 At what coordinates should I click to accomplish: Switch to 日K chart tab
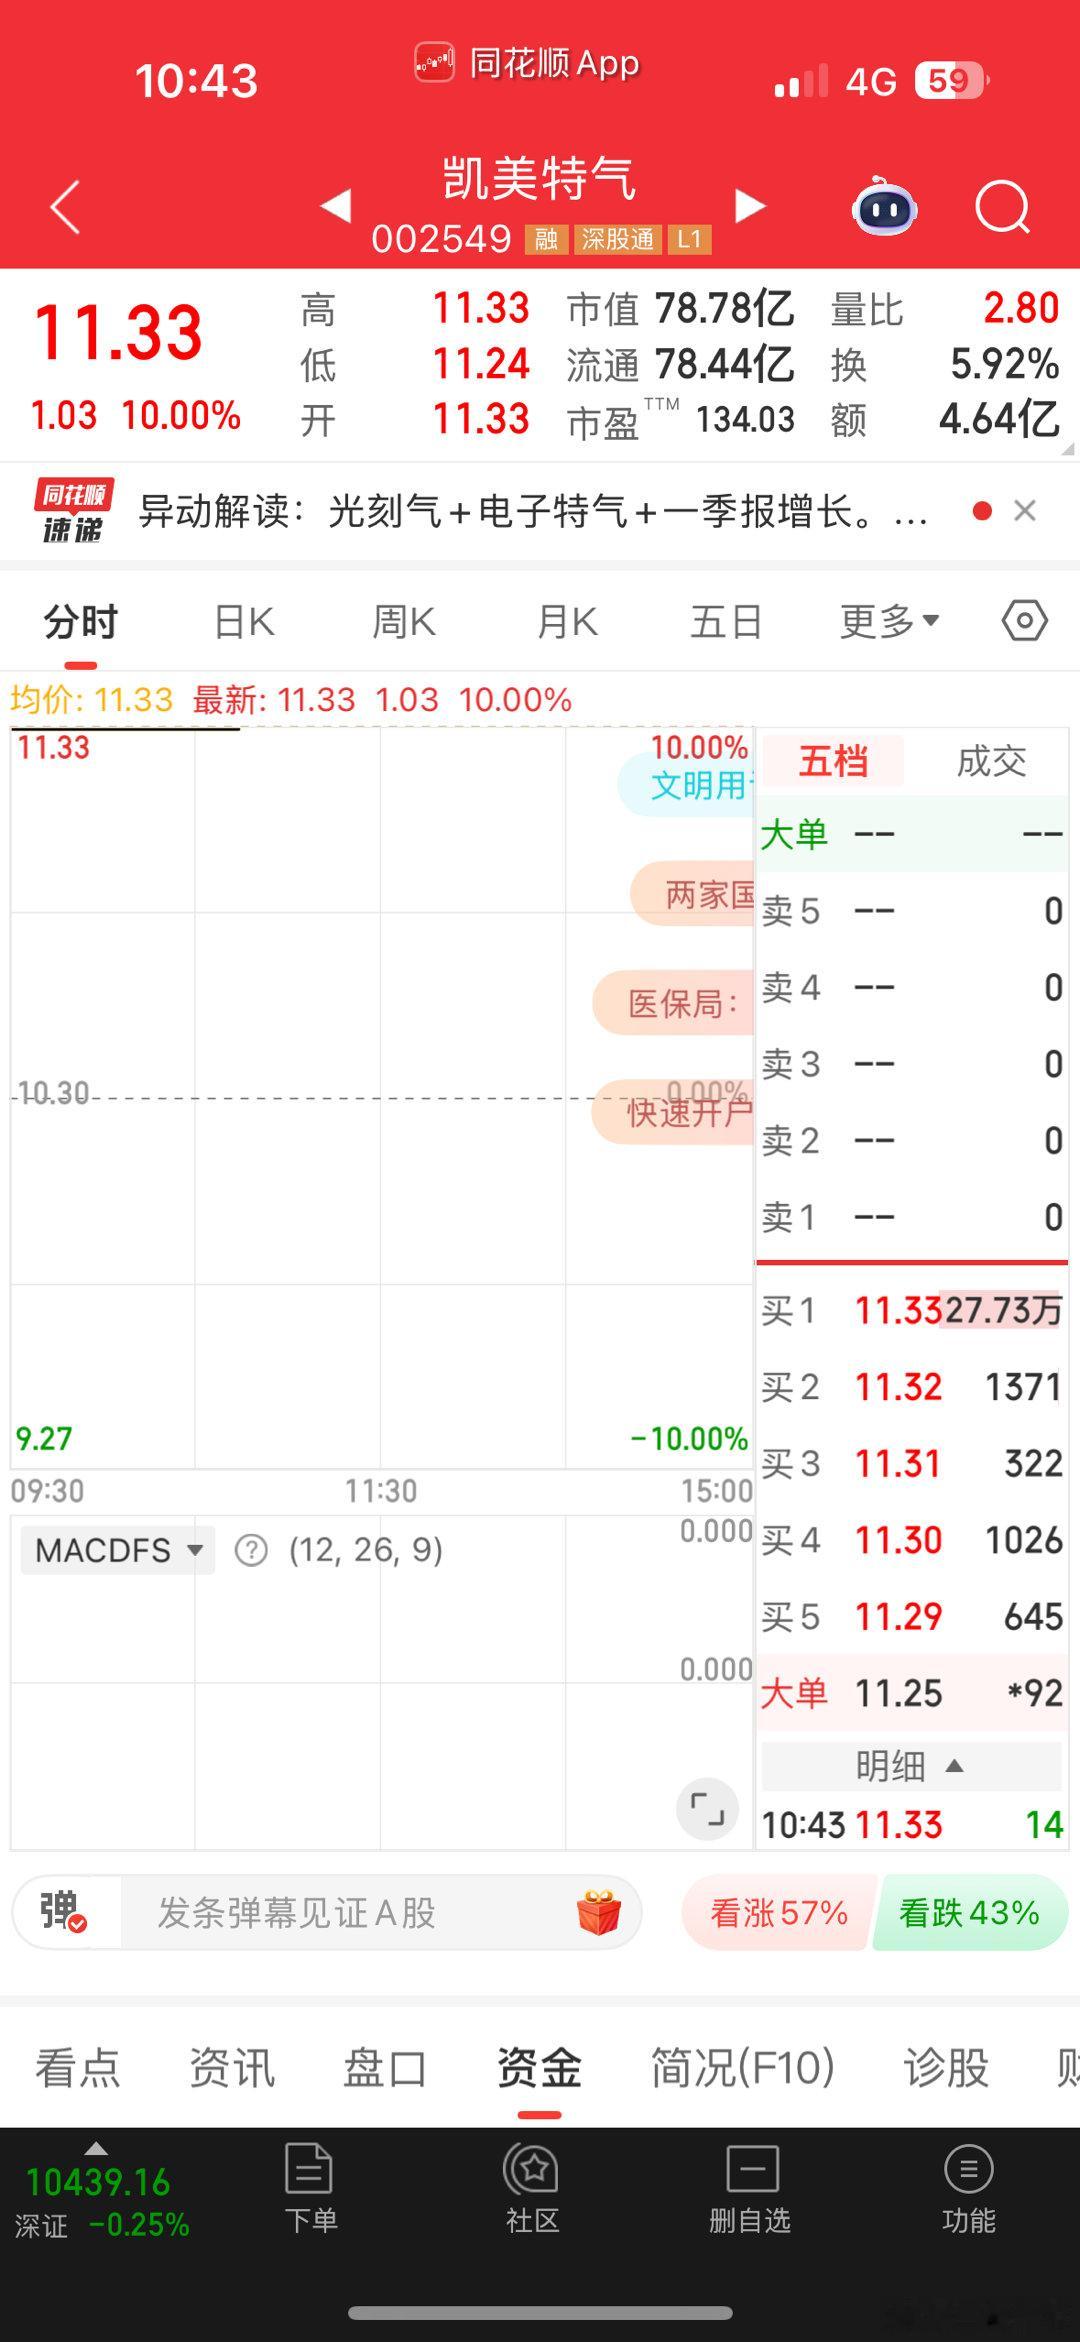(x=244, y=622)
